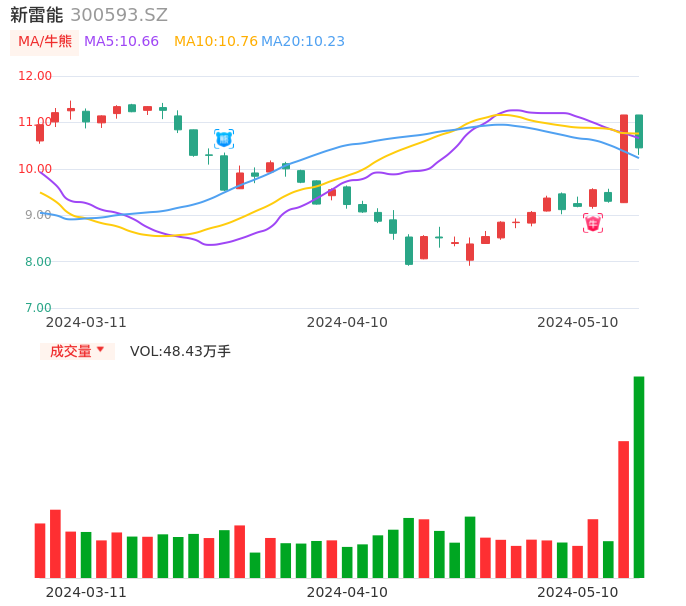Viewport: 686px width, 606px height.
Task: Click the 7.00 price axis label
Action: pos(38,308)
